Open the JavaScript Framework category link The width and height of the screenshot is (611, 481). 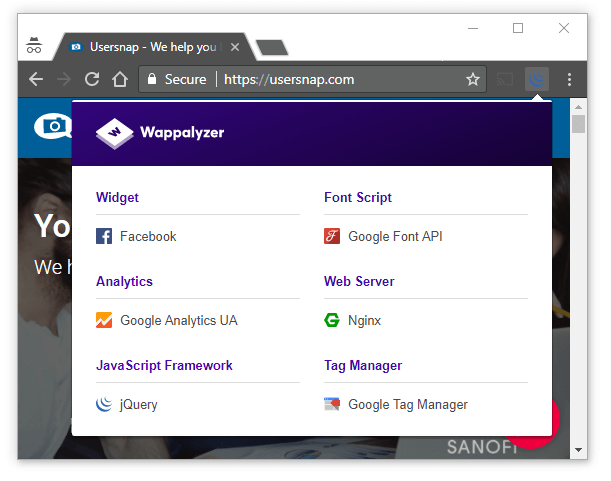164,366
